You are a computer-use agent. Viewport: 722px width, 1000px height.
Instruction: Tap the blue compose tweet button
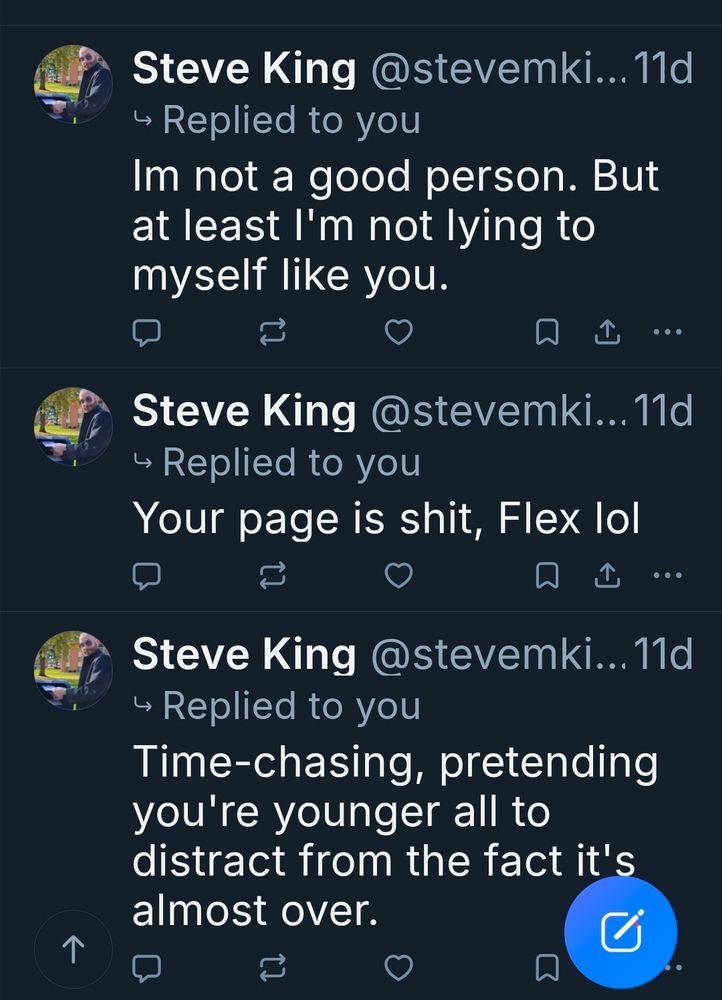click(620, 934)
